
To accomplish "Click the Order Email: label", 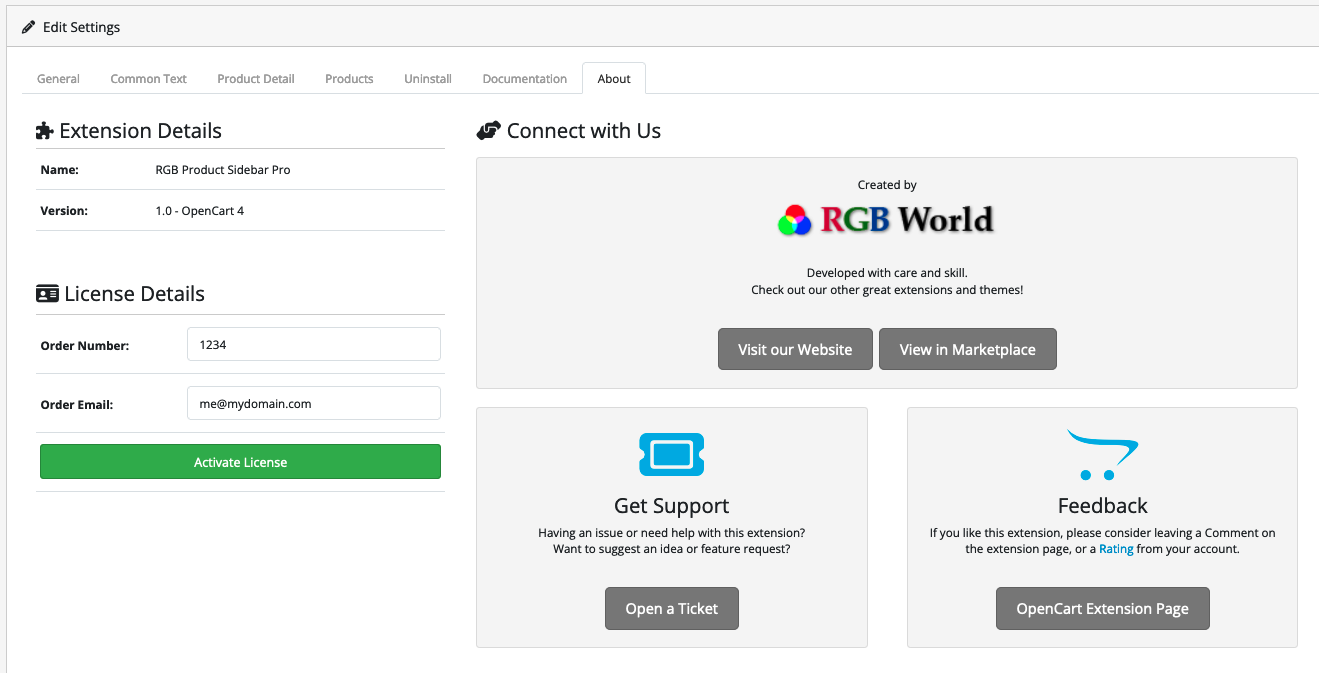I will click(77, 405).
